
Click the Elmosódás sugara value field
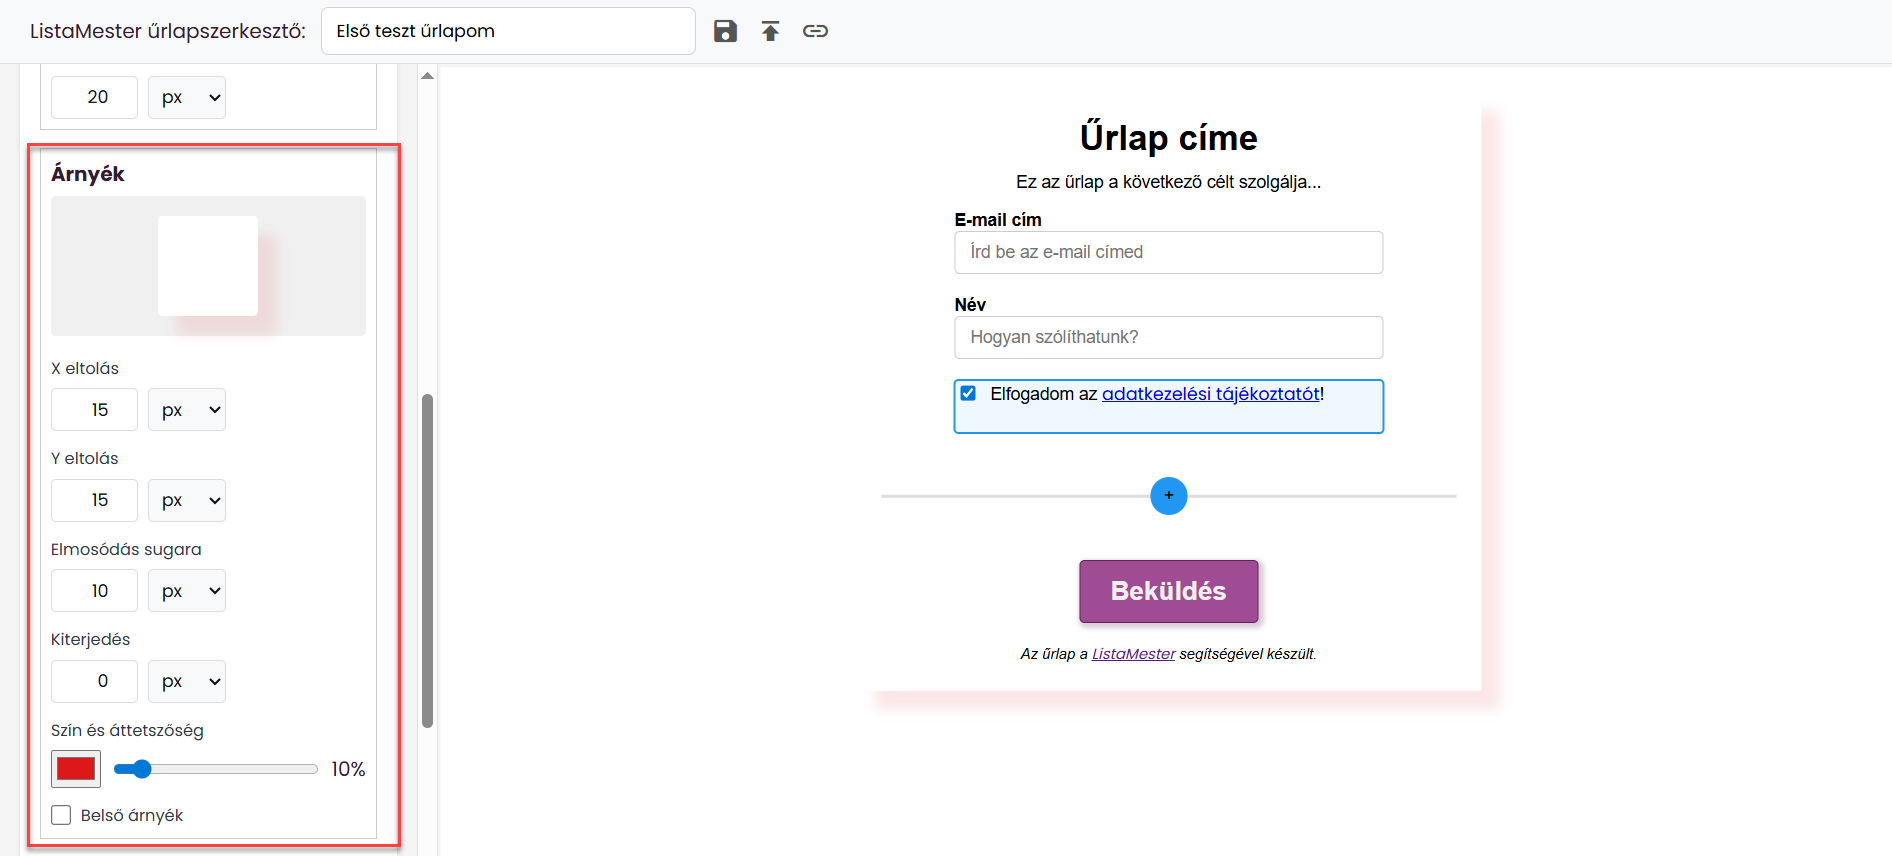pyautogui.click(x=94, y=591)
